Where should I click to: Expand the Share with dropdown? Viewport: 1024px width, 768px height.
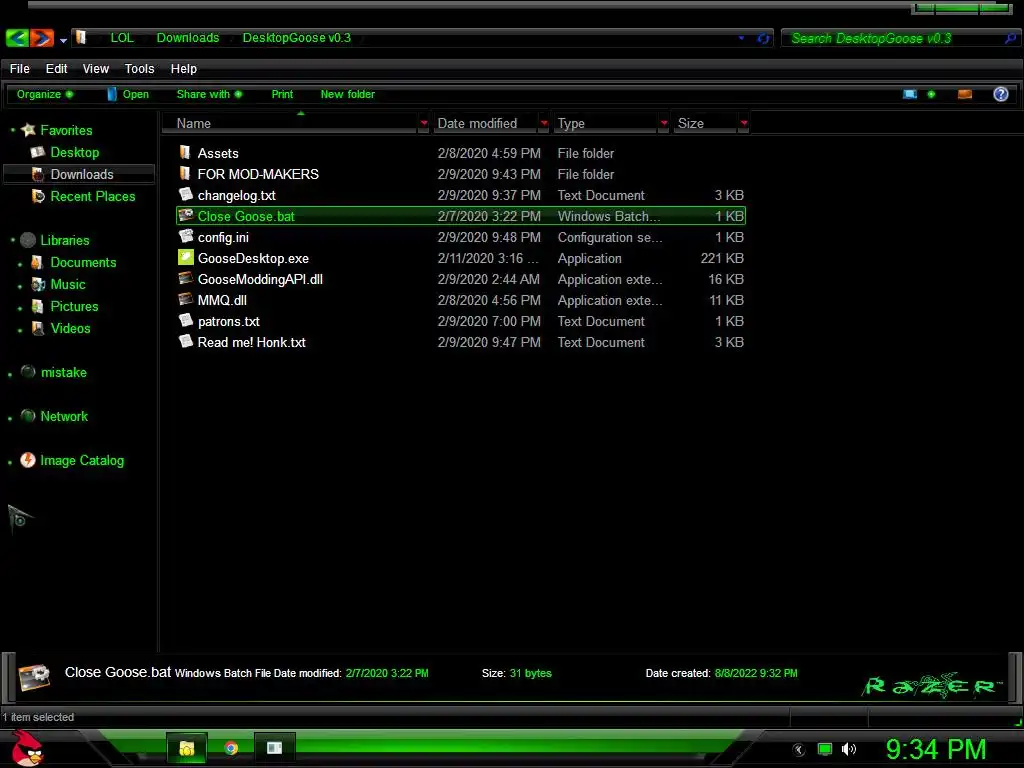pos(209,94)
